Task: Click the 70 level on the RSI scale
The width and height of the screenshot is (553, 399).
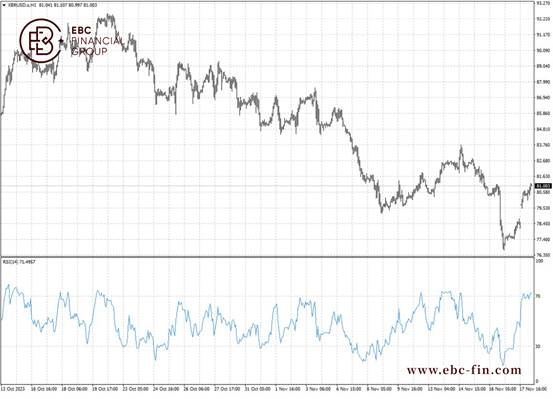Action: point(538,296)
